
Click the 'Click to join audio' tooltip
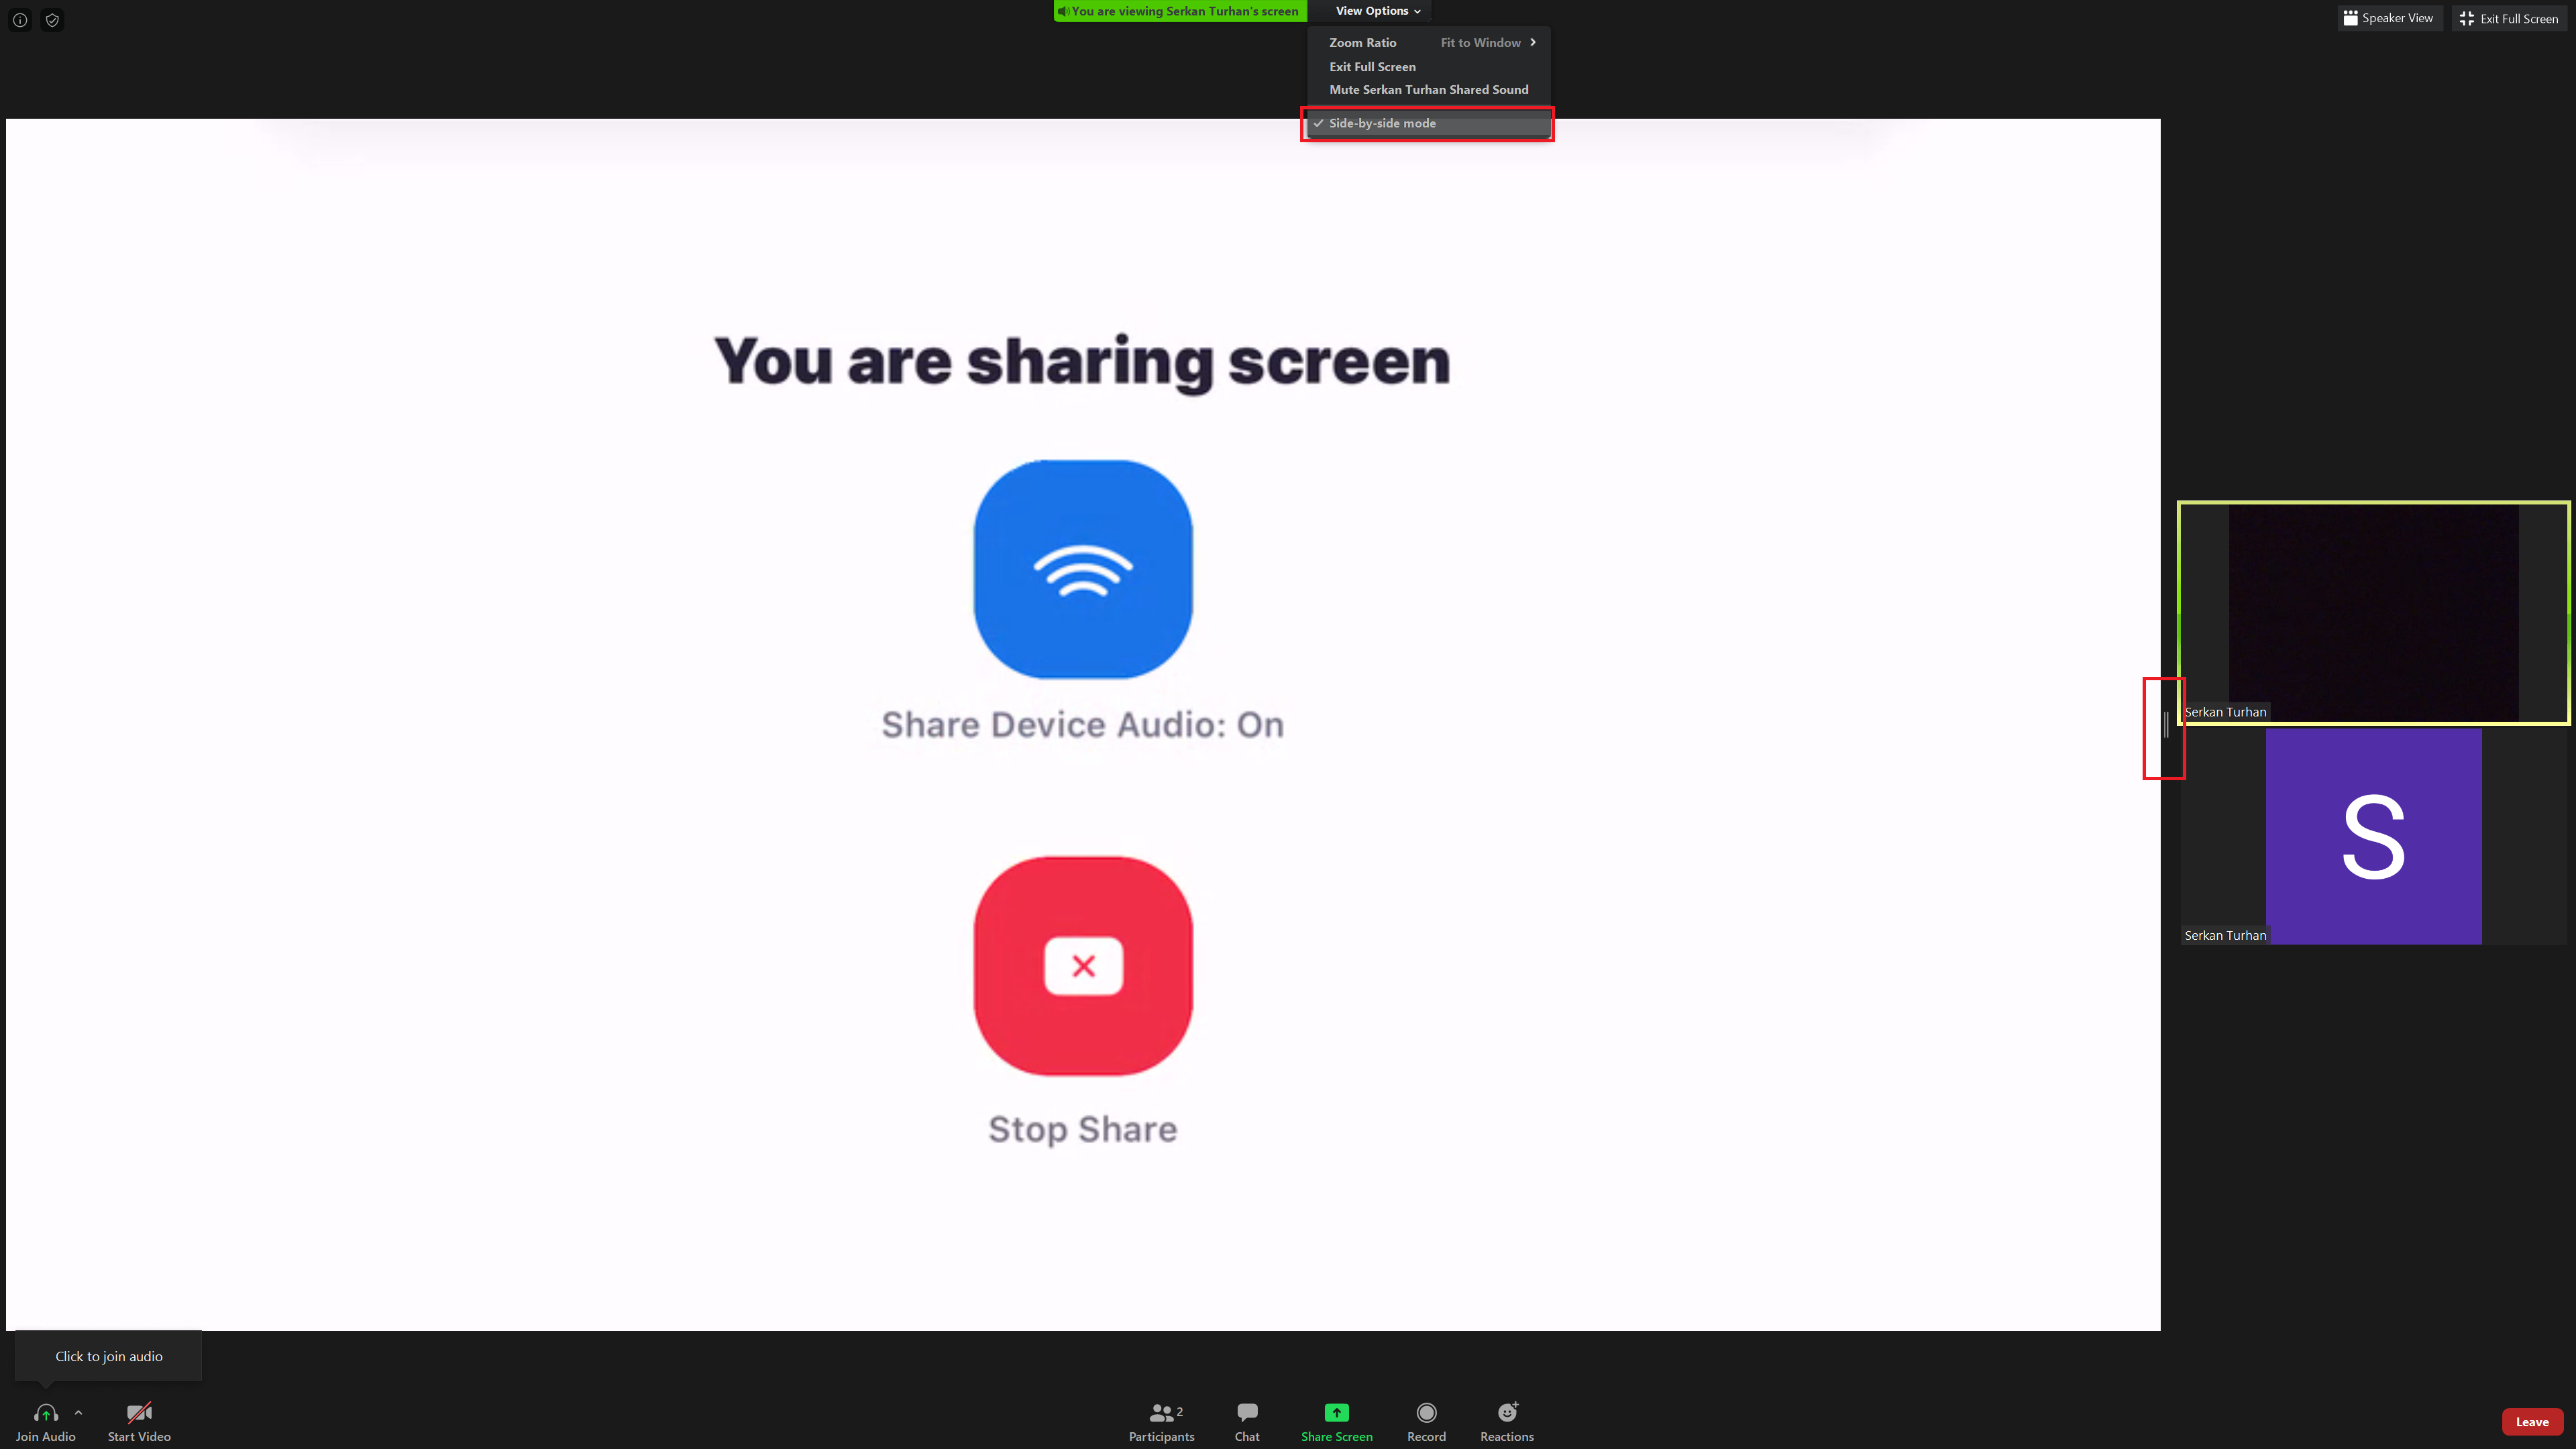pos(109,1356)
